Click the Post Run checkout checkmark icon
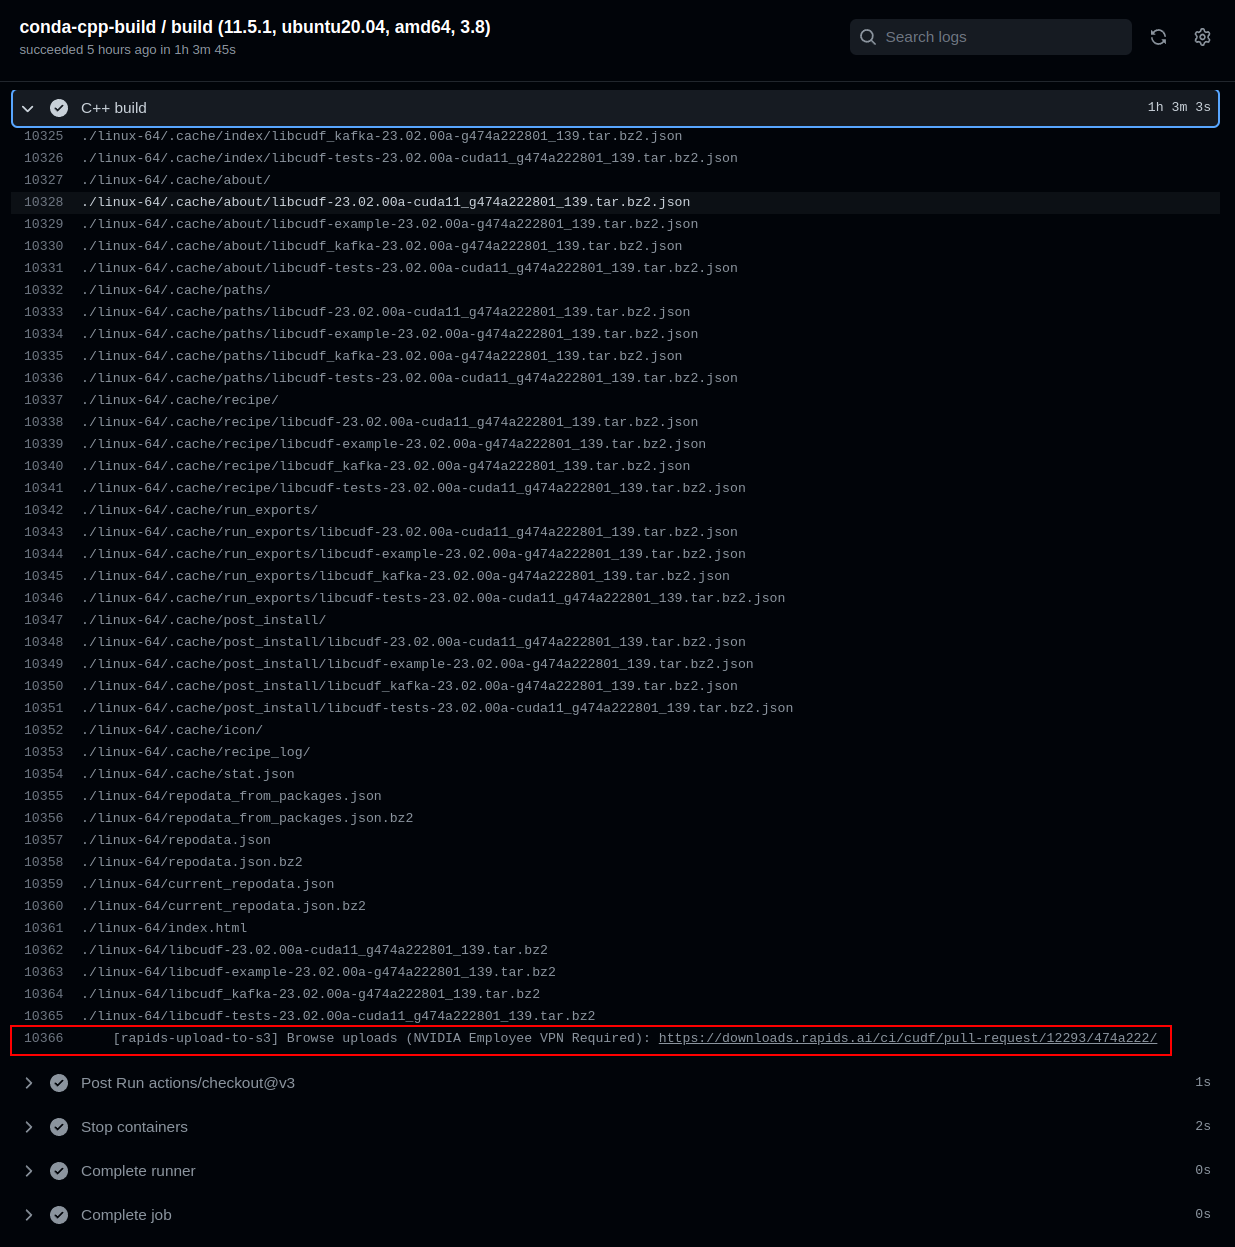Viewport: 1235px width, 1247px height. [59, 1083]
